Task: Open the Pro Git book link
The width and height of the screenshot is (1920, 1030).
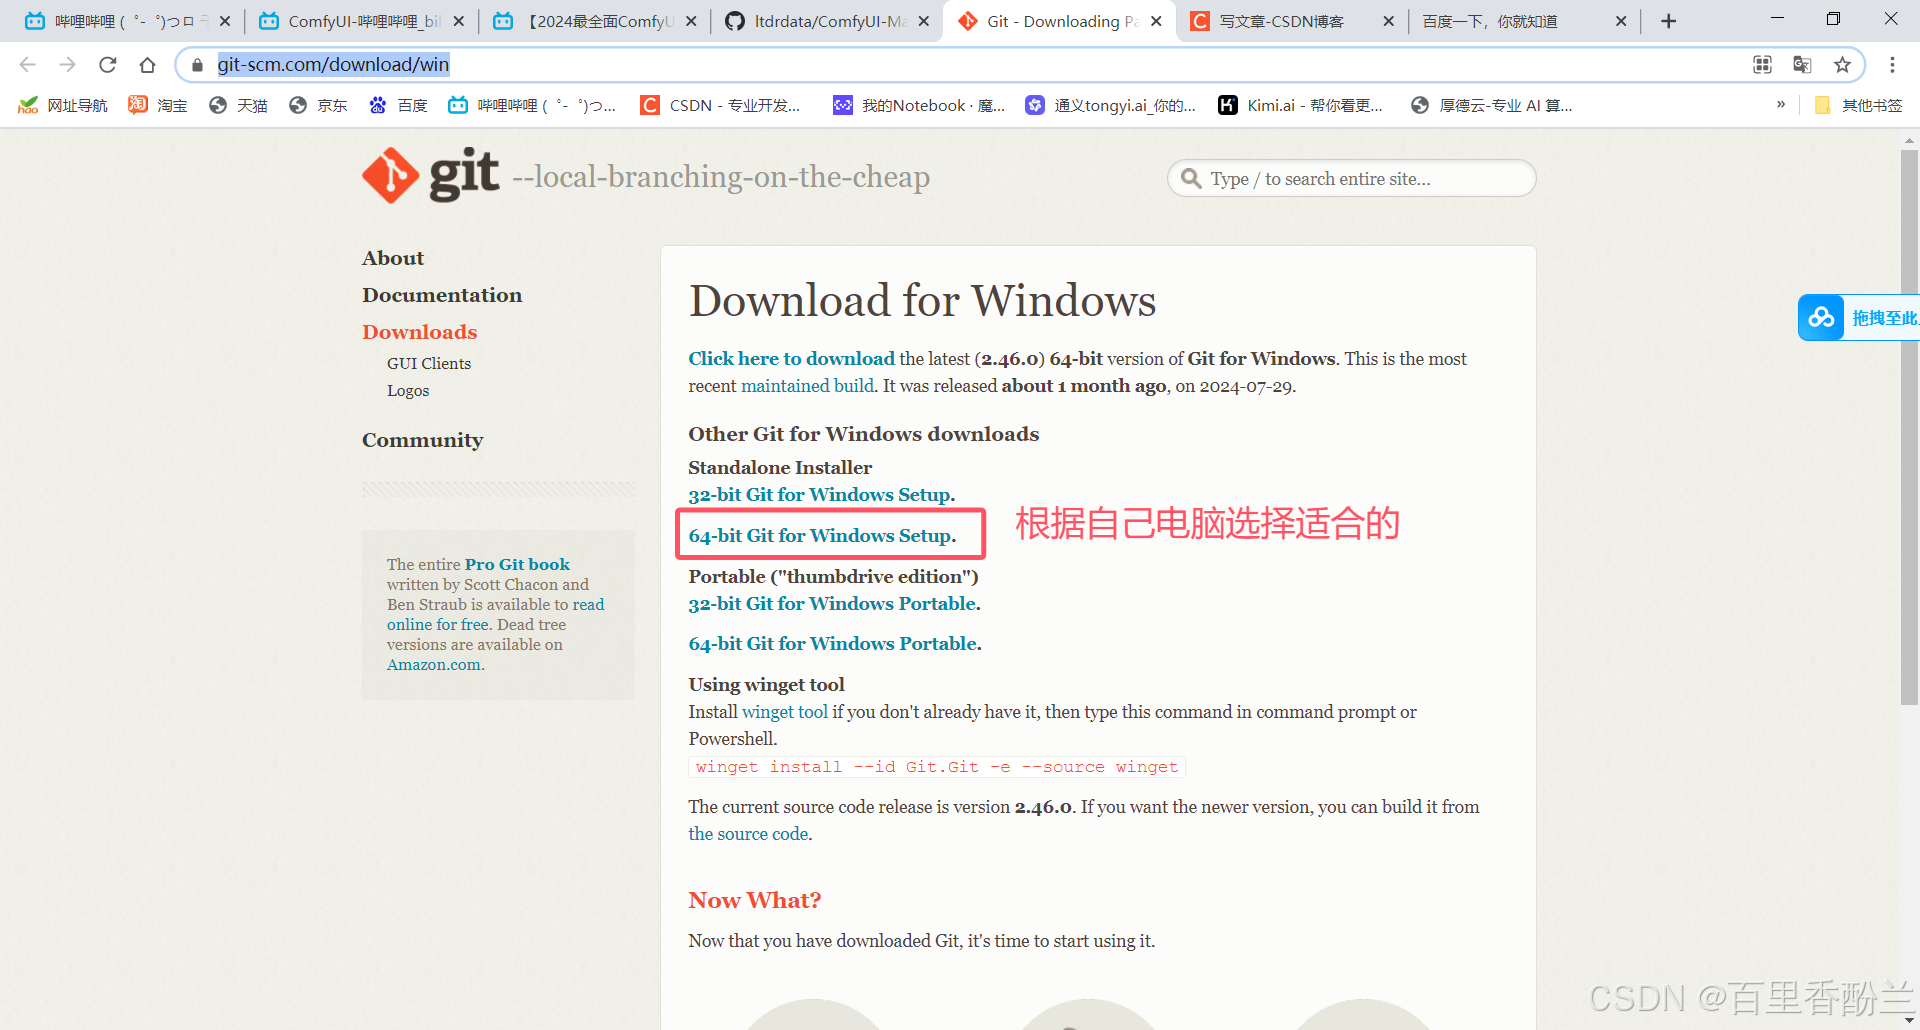Action: (x=517, y=564)
